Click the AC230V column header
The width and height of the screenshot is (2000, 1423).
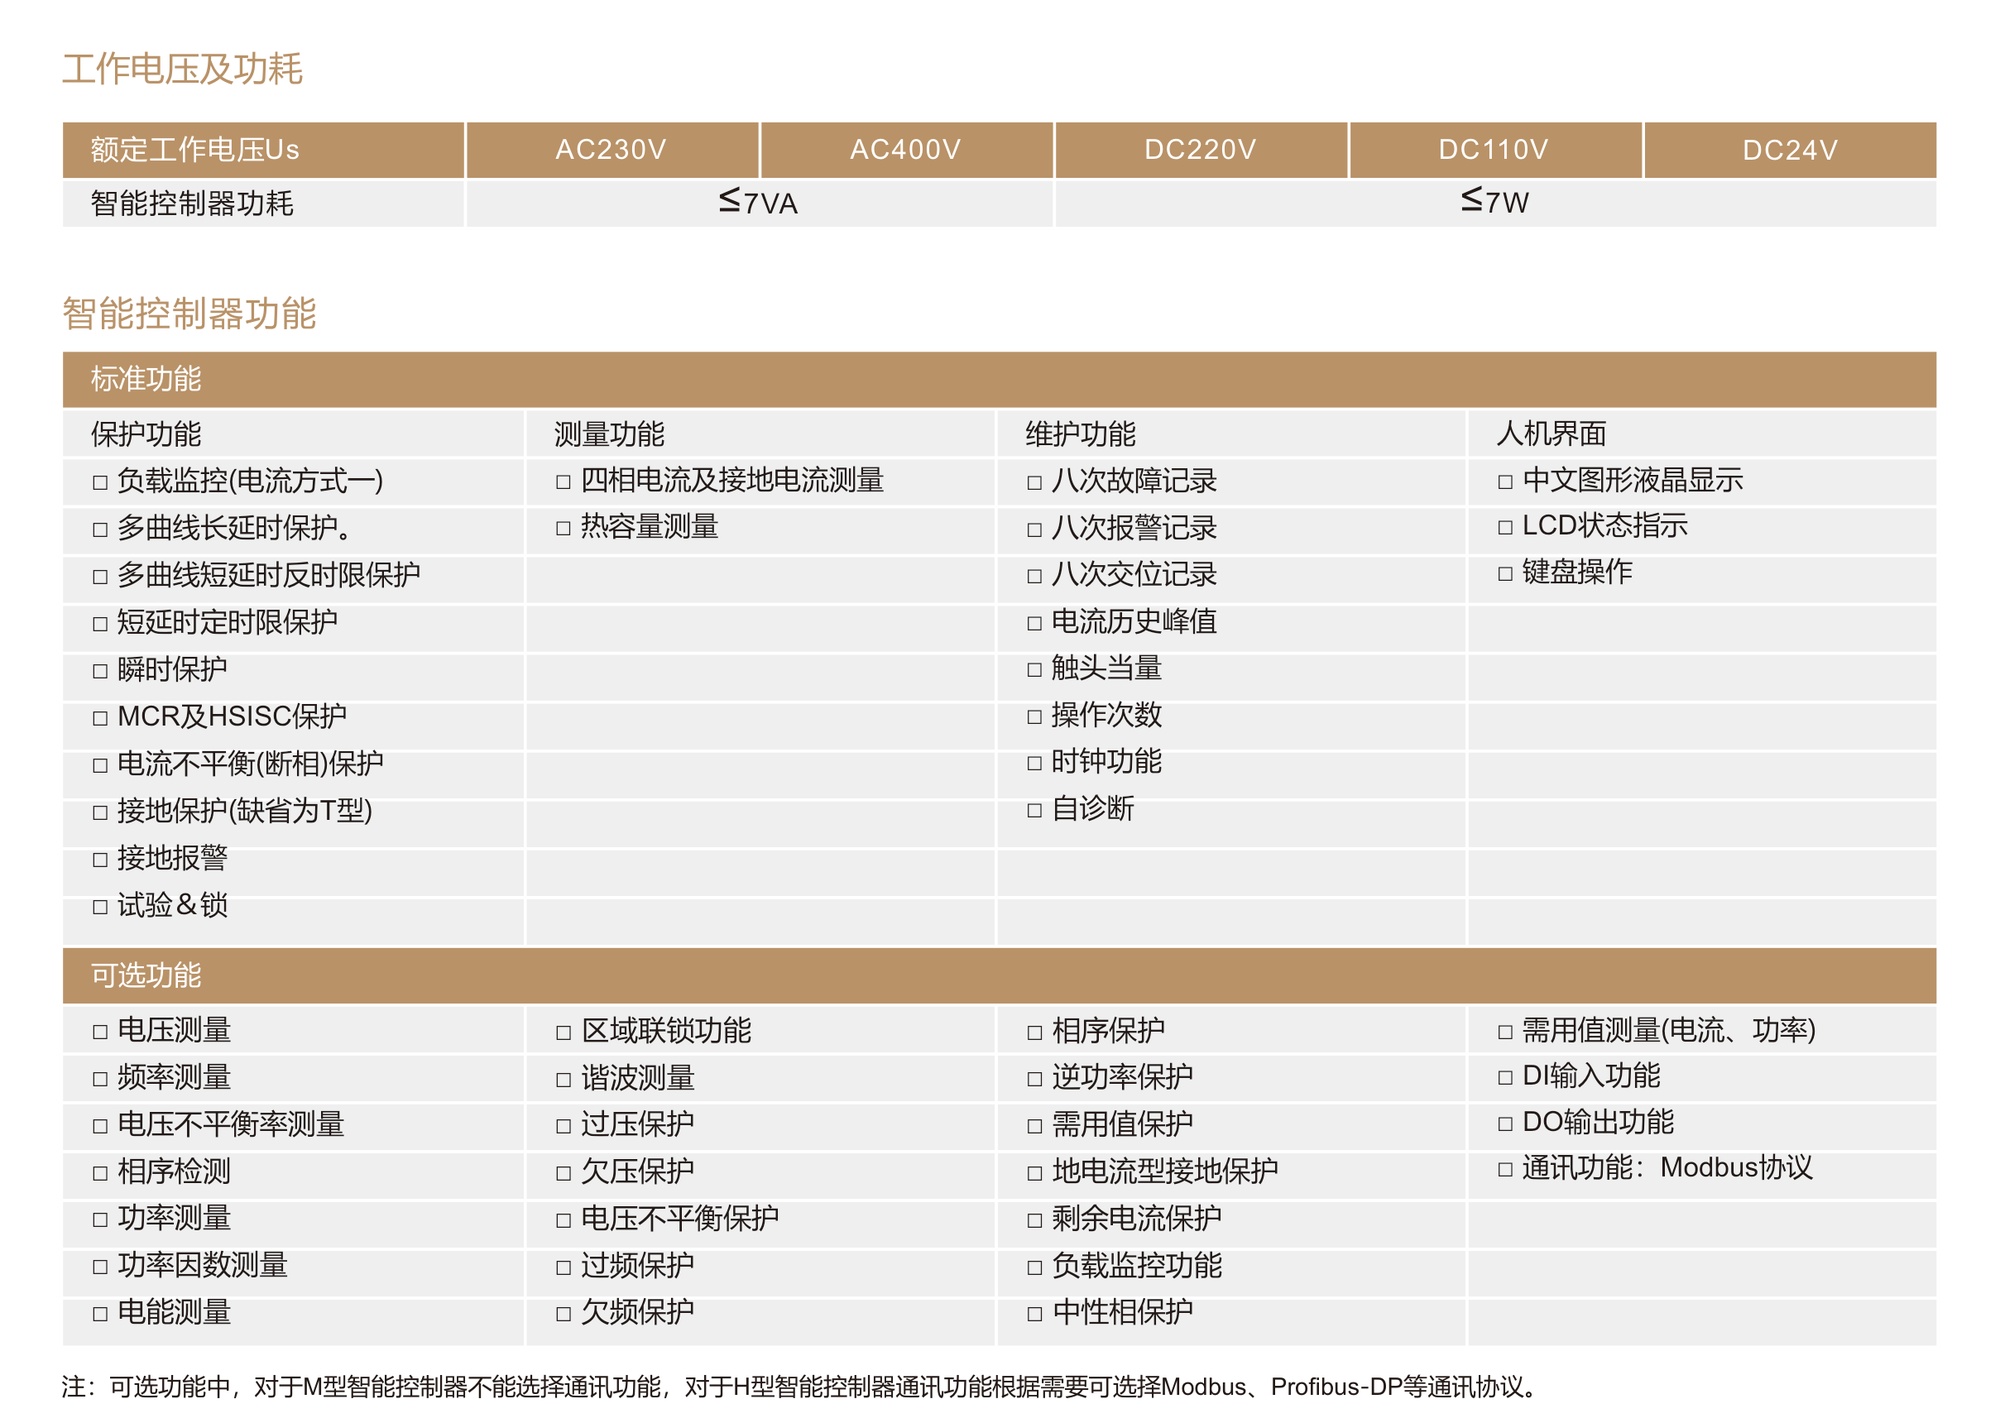(x=611, y=150)
